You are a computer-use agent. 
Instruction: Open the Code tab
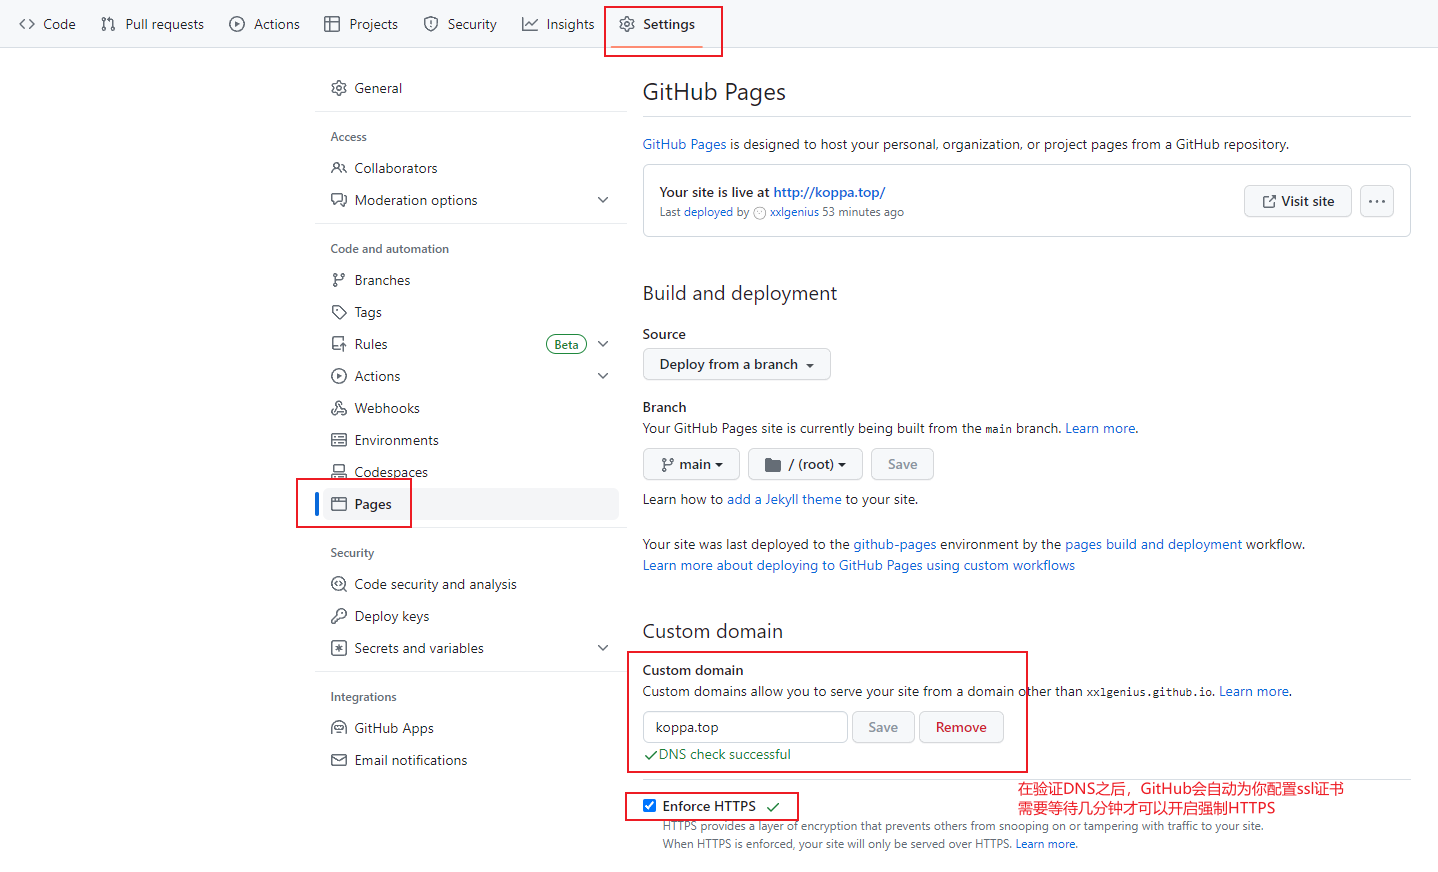tap(47, 24)
